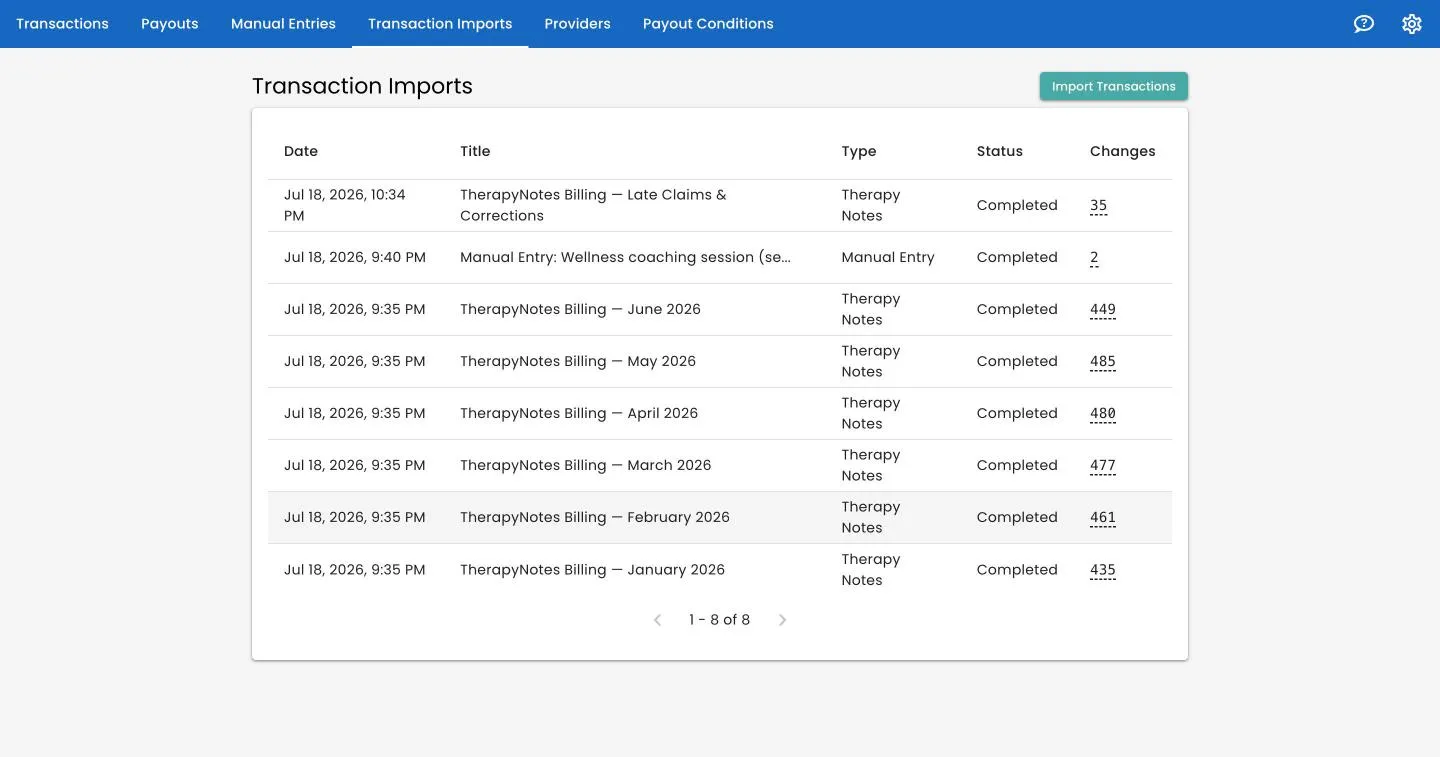
Task: View the 435 changes for January 2026
Action: (1103, 570)
